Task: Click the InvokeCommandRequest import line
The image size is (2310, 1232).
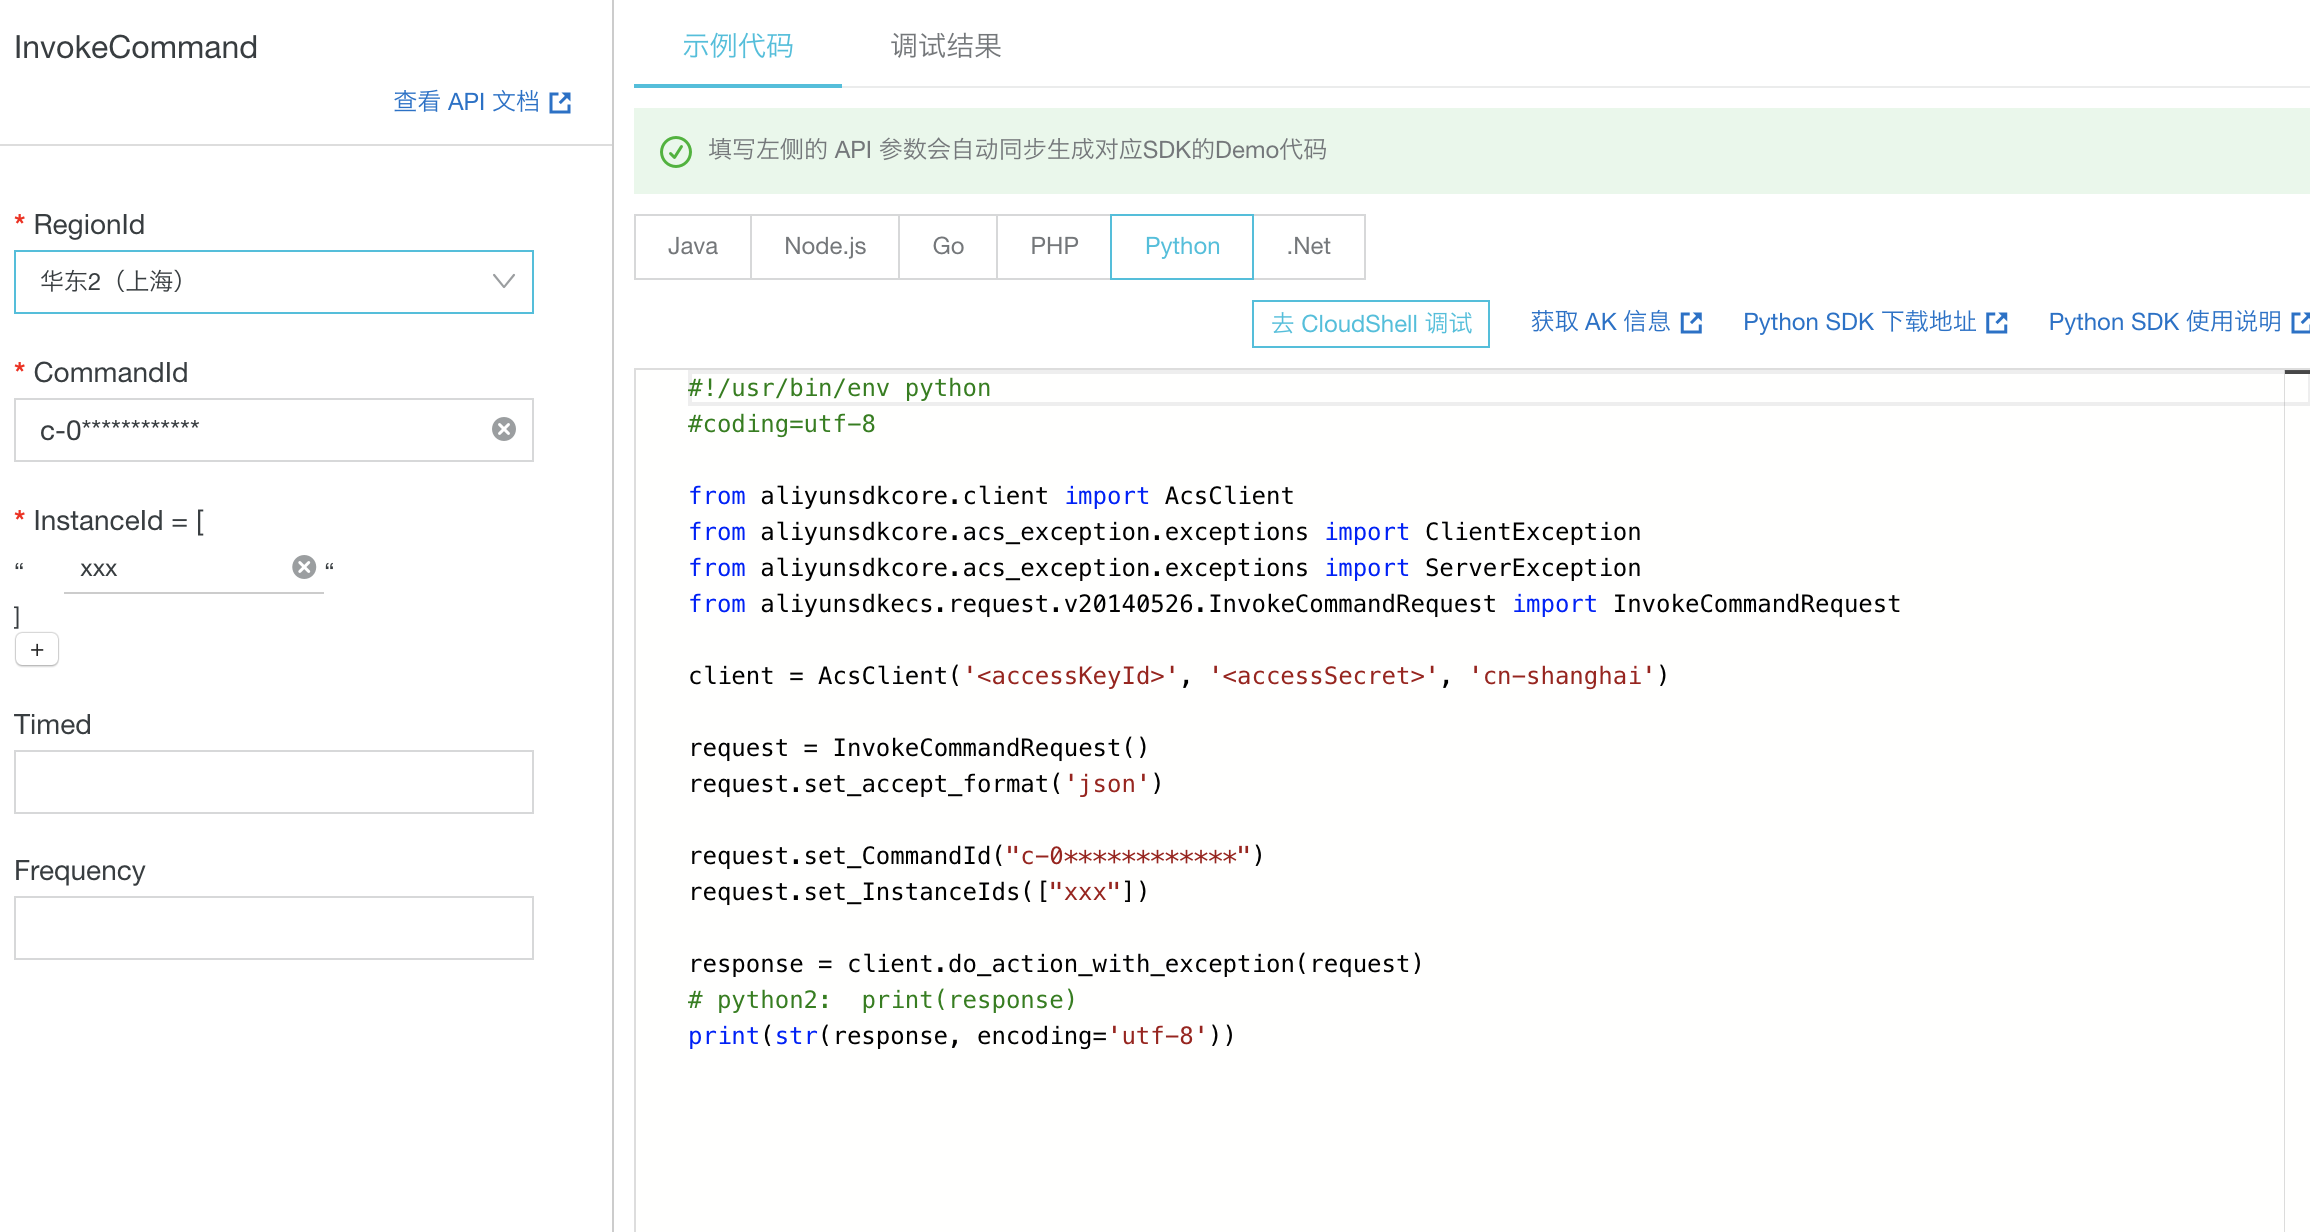Action: point(1294,604)
